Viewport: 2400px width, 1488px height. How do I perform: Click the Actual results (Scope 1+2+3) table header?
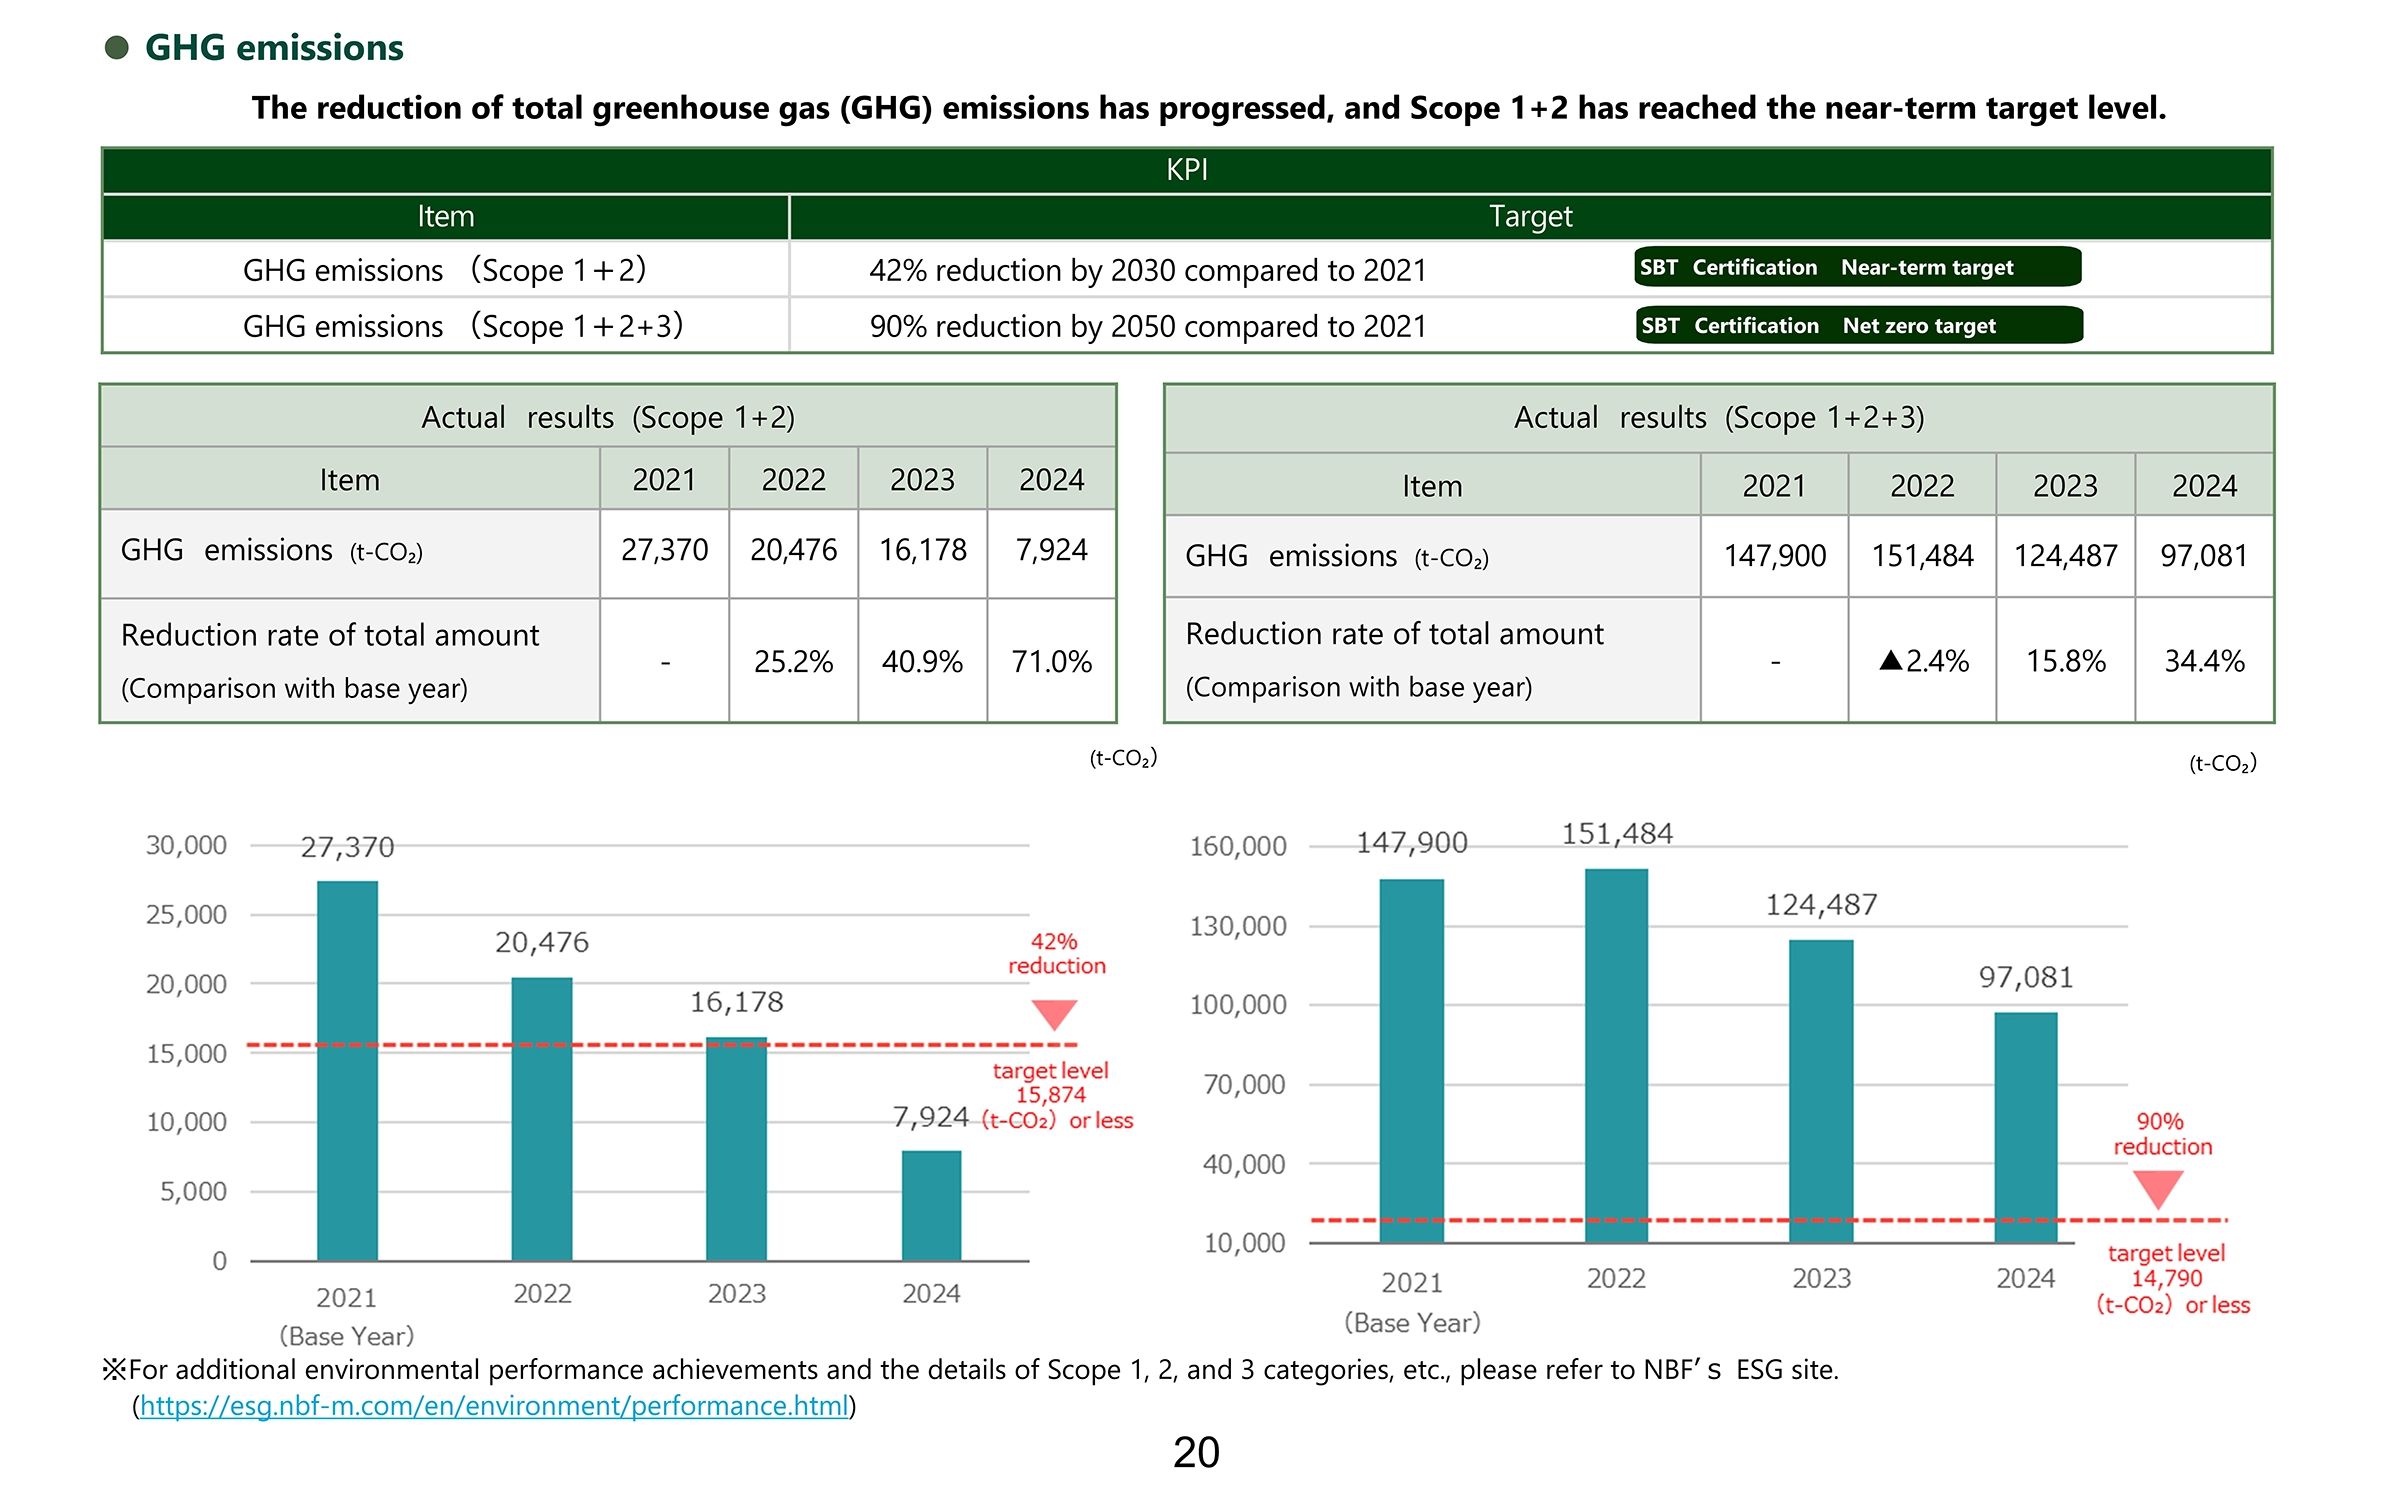(1718, 417)
